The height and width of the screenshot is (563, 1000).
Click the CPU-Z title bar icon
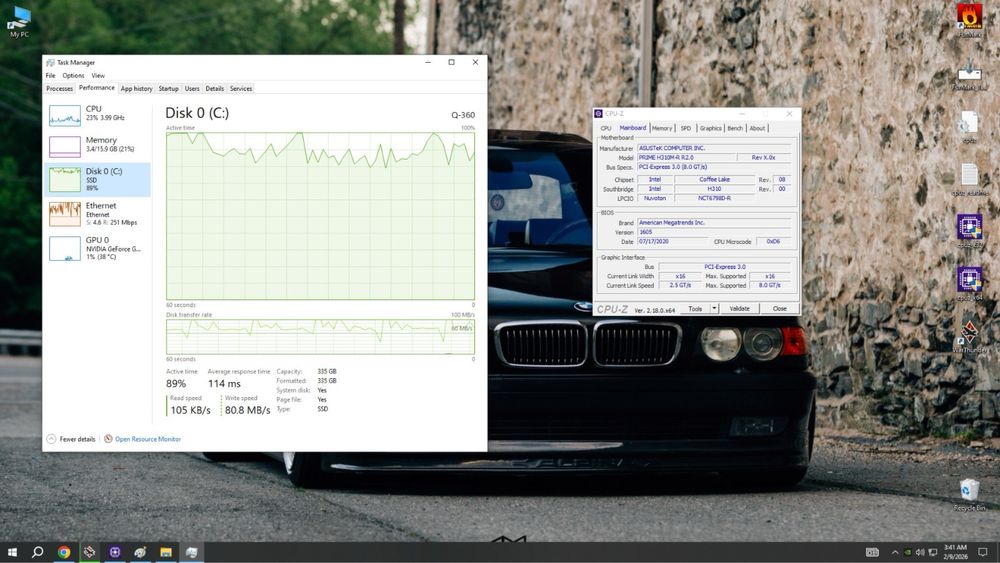pyautogui.click(x=598, y=113)
